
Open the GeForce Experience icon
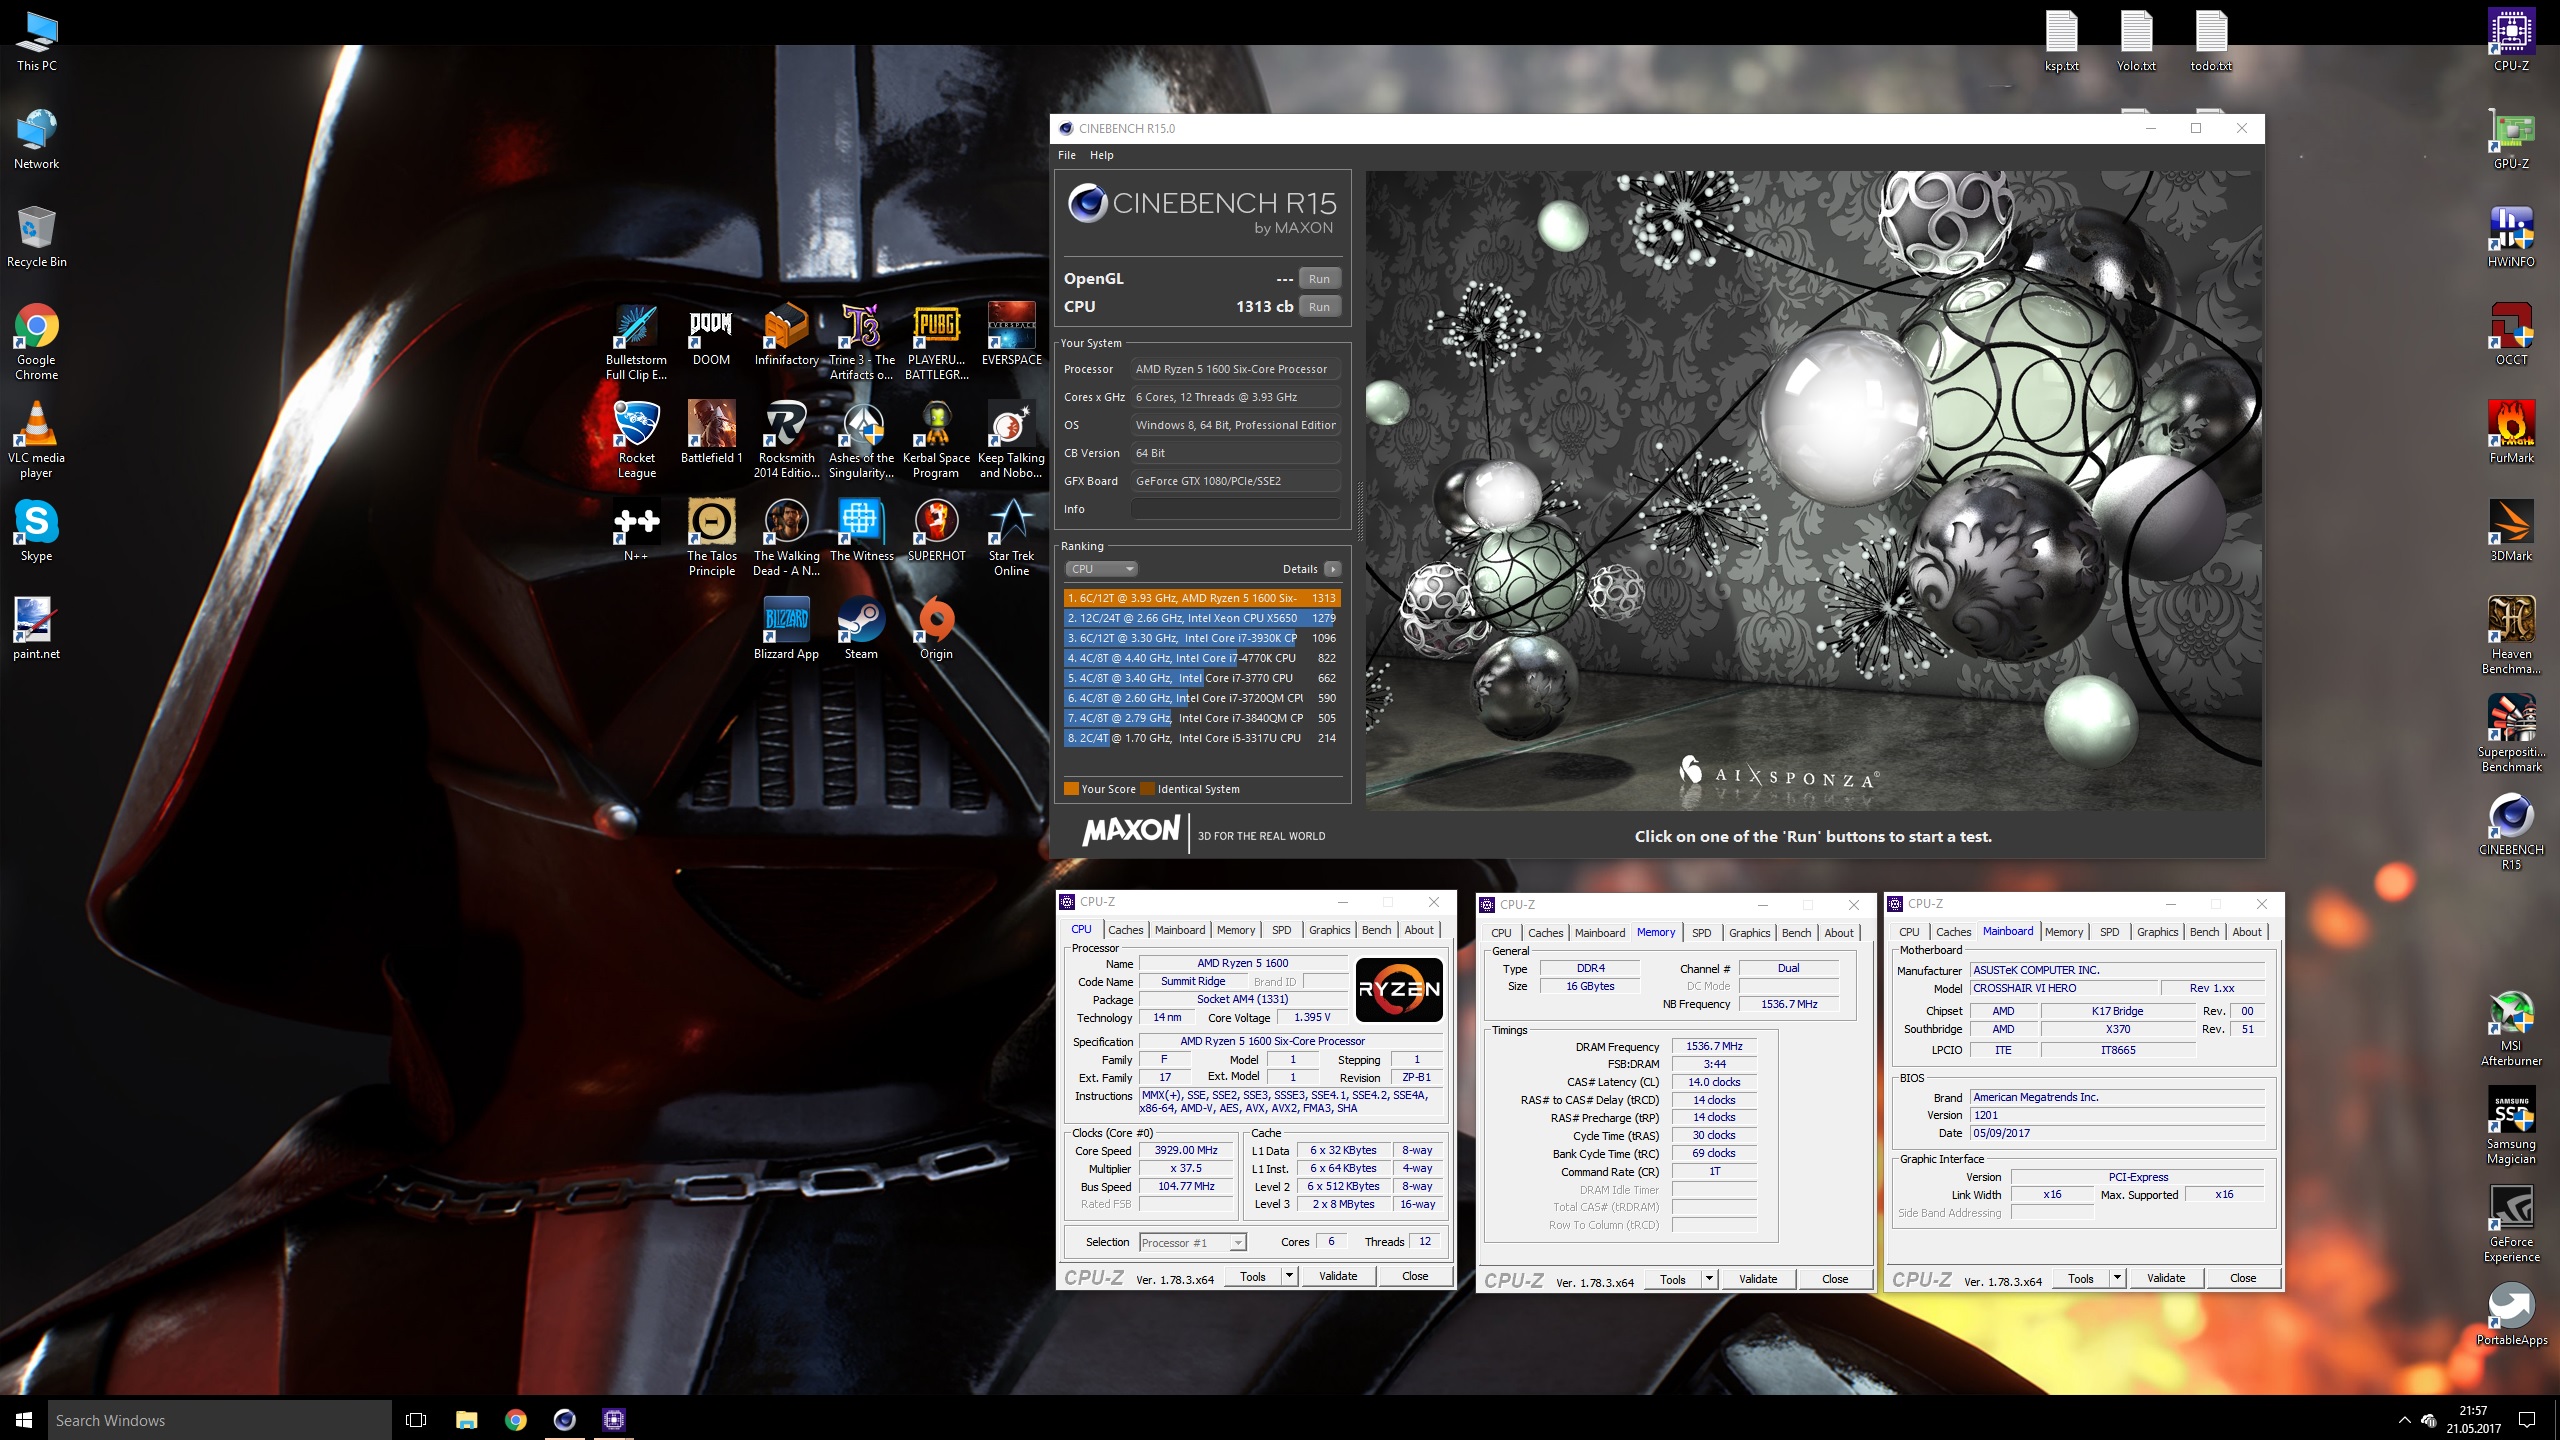(2511, 1223)
